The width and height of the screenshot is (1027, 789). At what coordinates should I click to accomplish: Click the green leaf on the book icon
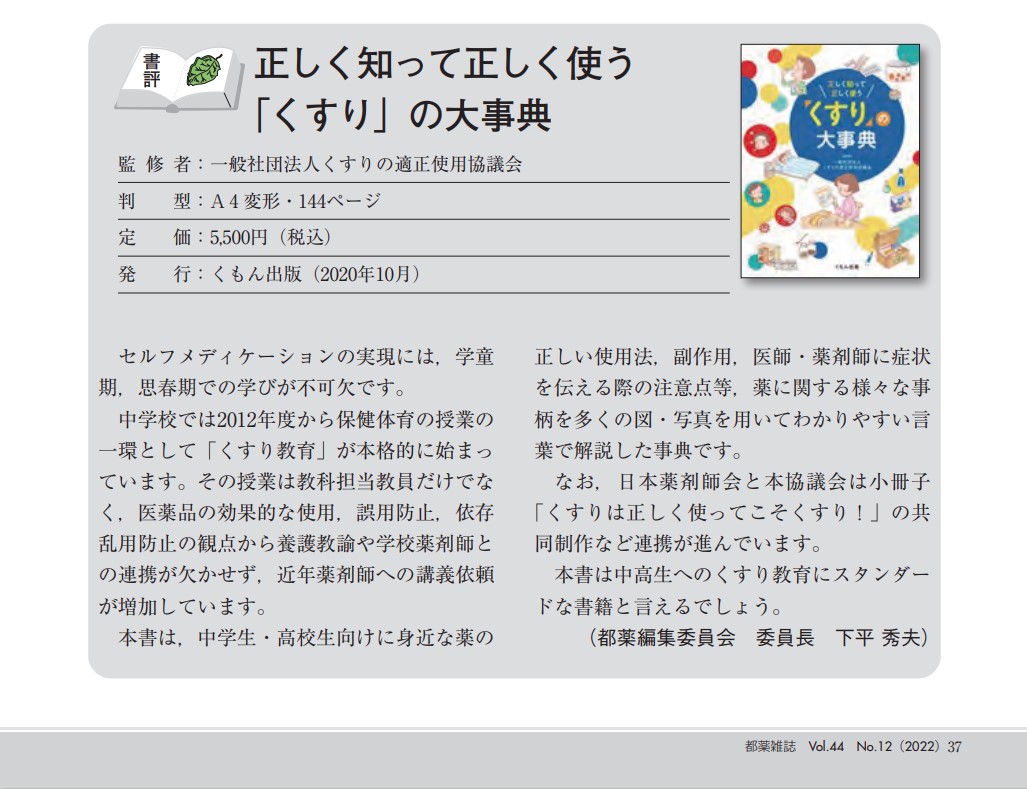click(205, 69)
